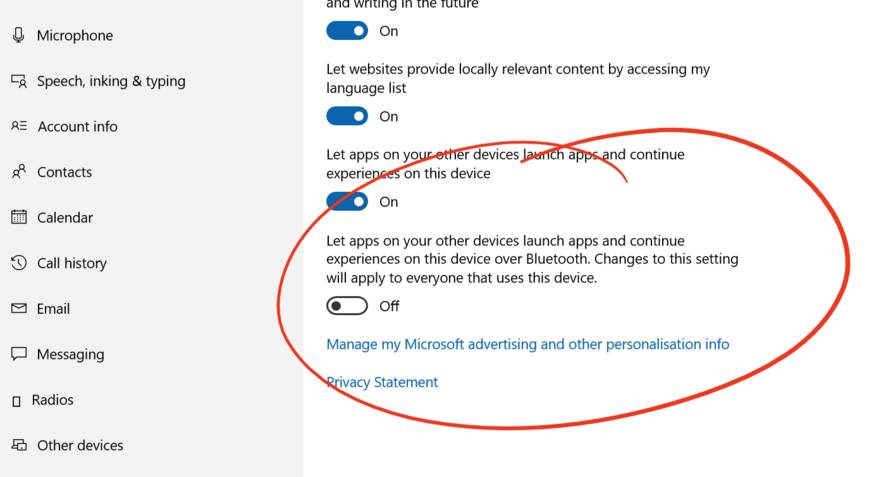Click the Account info icon

(19, 126)
